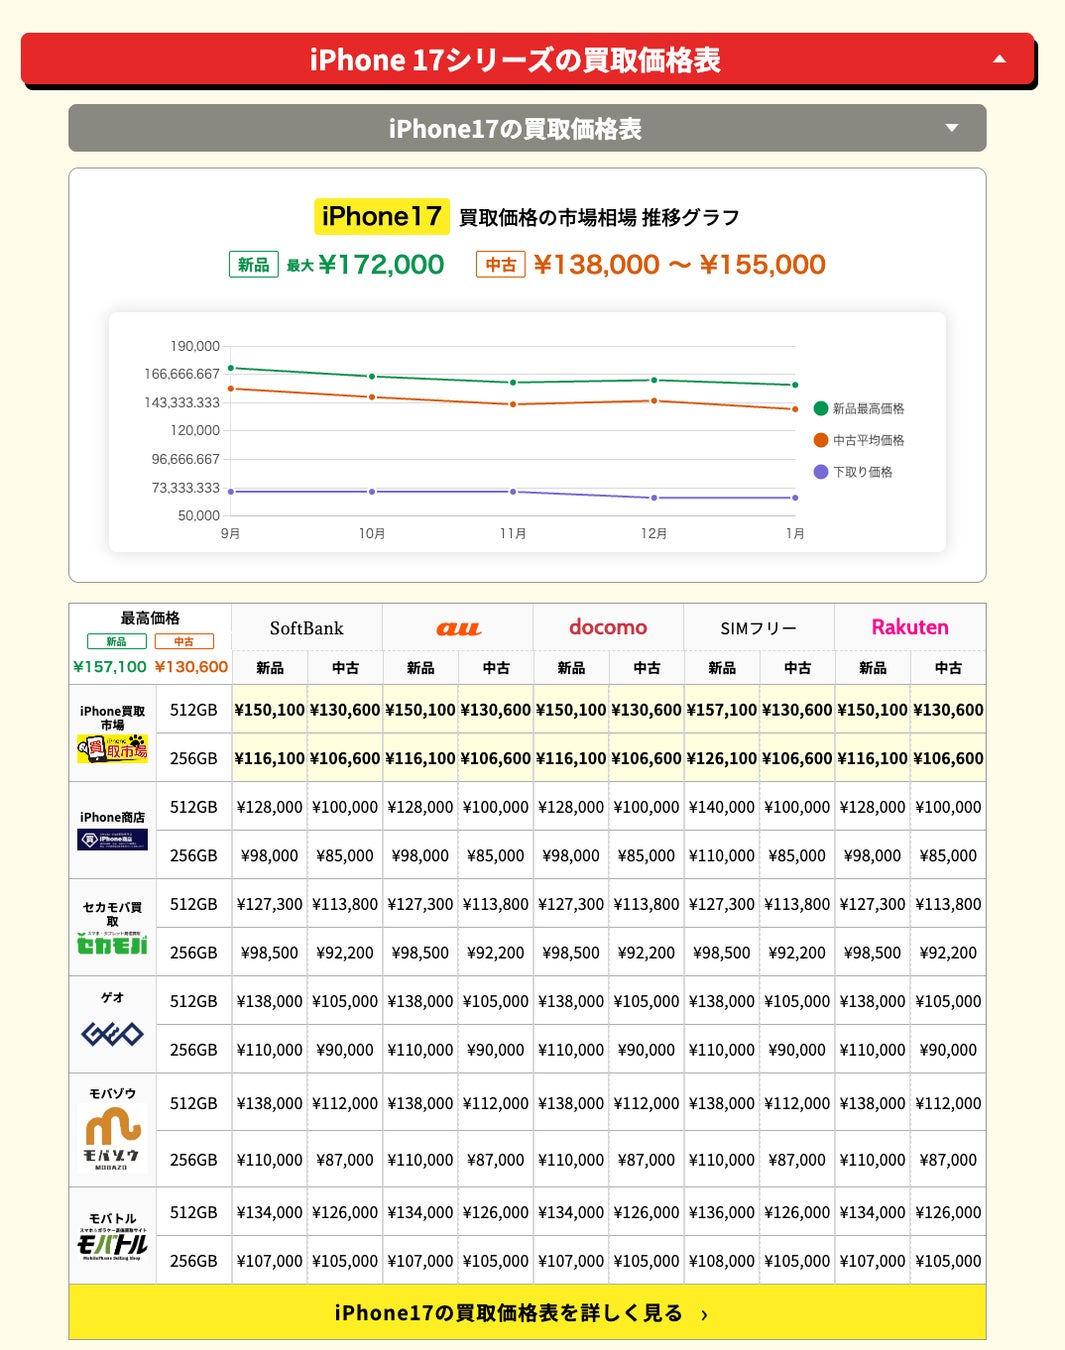Click 新品 subheader under Rakuten
Viewport: 1065px width, 1350px height.
pos(873,667)
